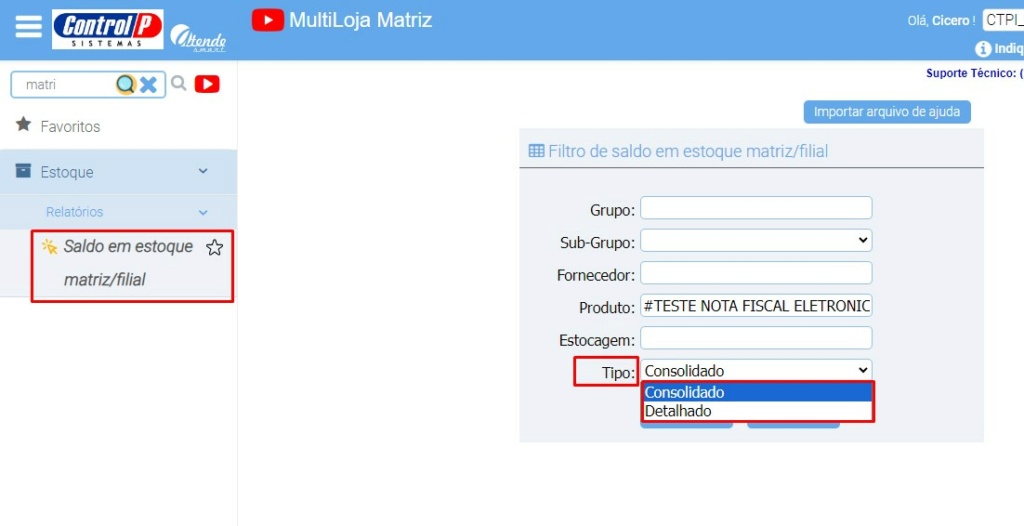Click the Favoritos star icon
Image resolution: width=1024 pixels, height=526 pixels.
point(24,124)
